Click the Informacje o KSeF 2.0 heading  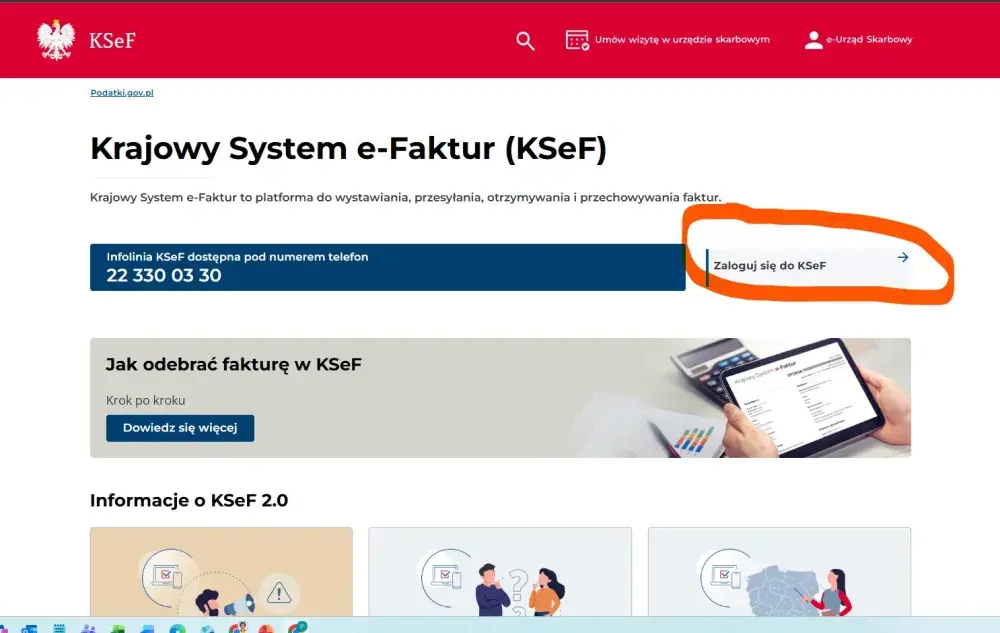pos(189,500)
